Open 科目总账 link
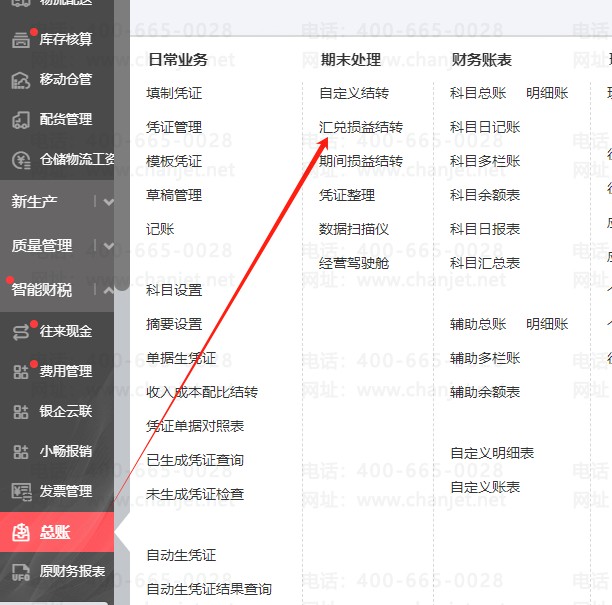Viewport: 612px width, 605px height. pyautogui.click(x=478, y=93)
